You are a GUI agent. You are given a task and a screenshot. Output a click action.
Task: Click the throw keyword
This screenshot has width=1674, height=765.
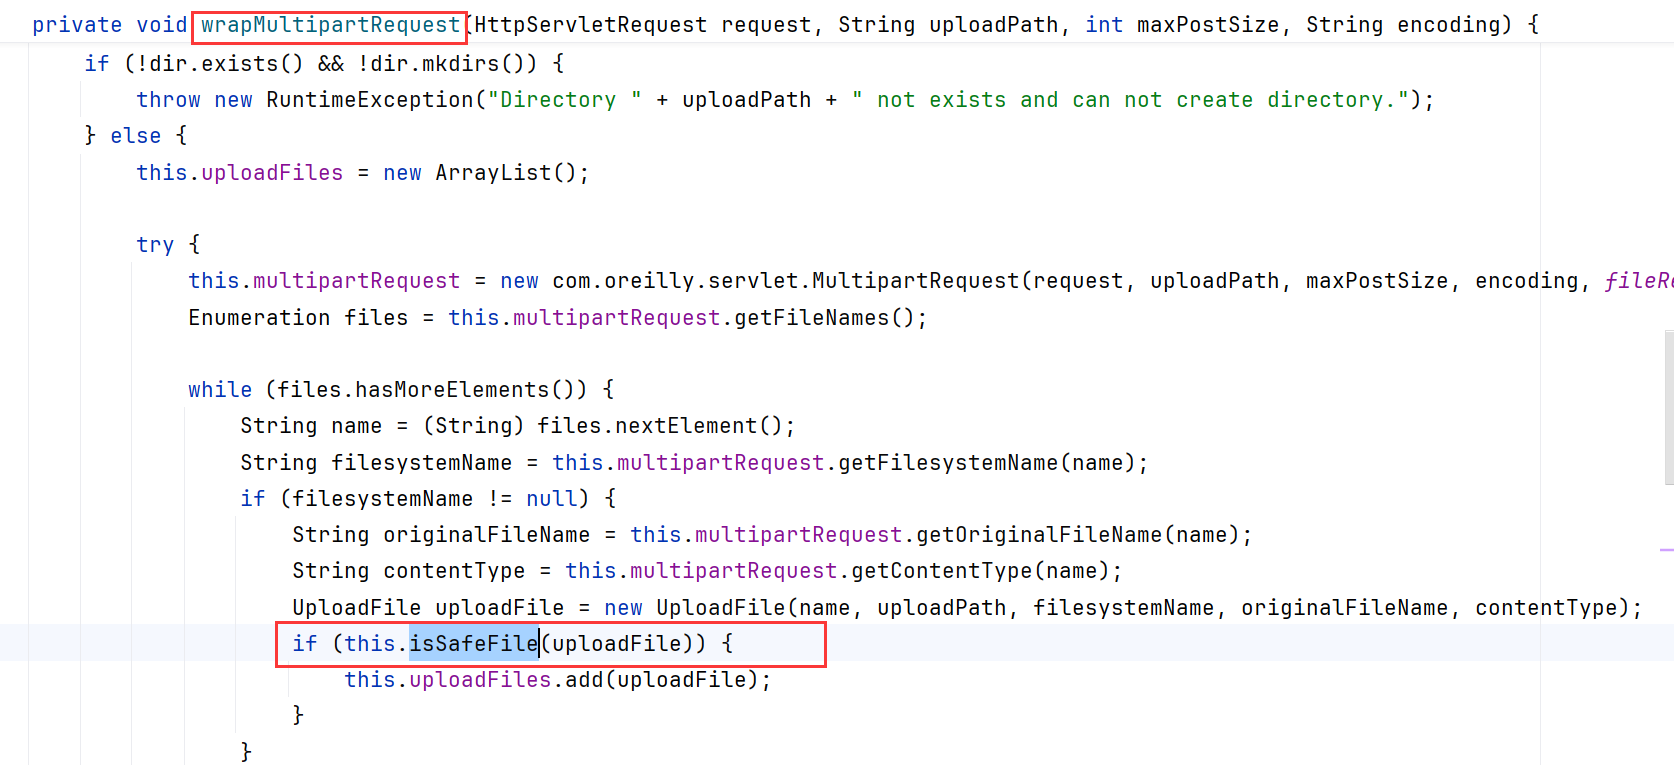point(168,100)
